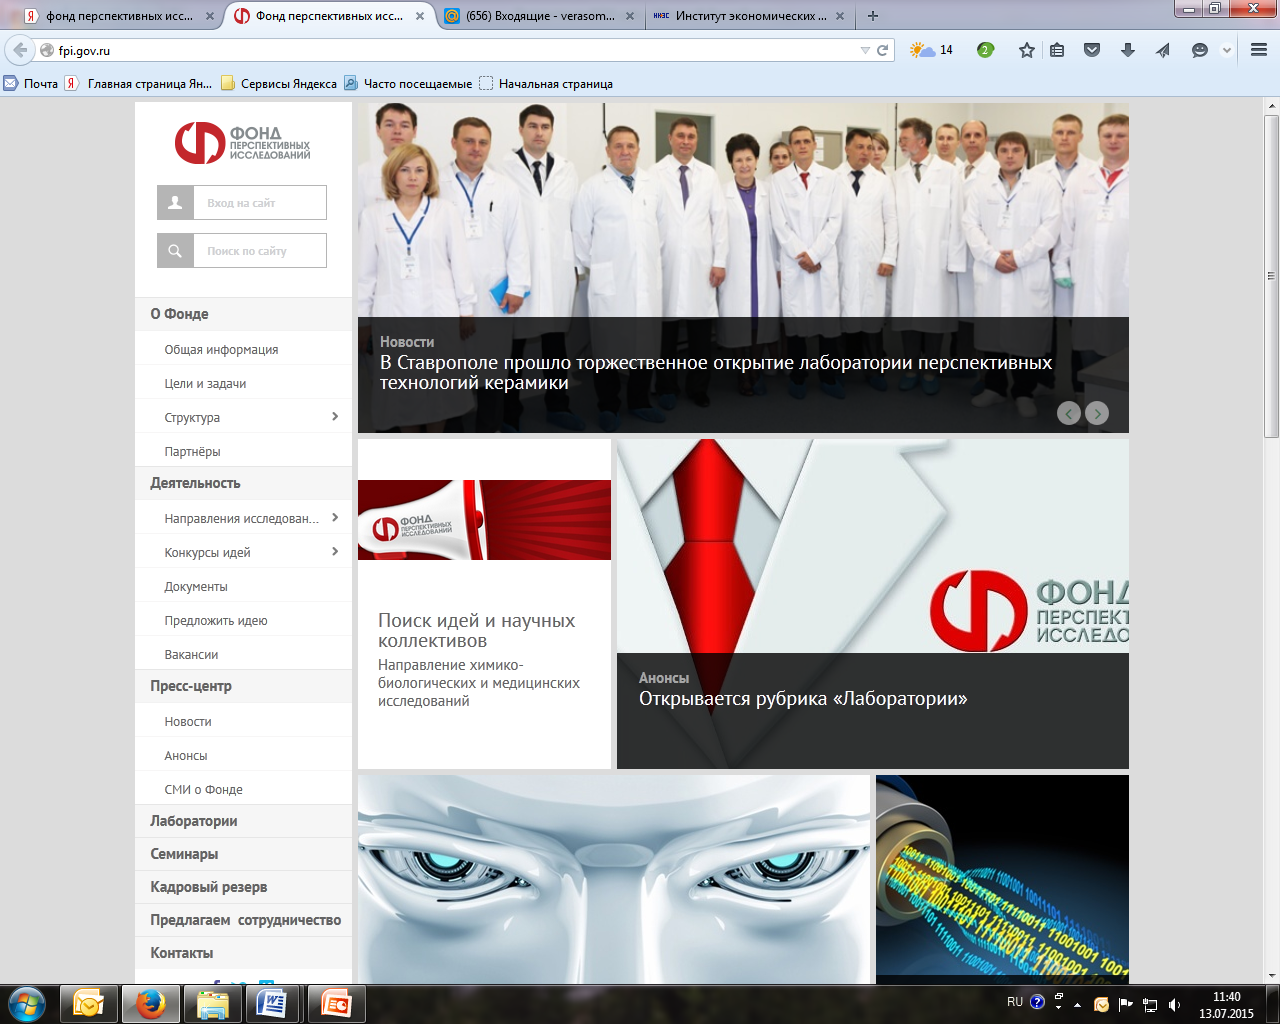Open weather widget showing 14

[x=931, y=50]
